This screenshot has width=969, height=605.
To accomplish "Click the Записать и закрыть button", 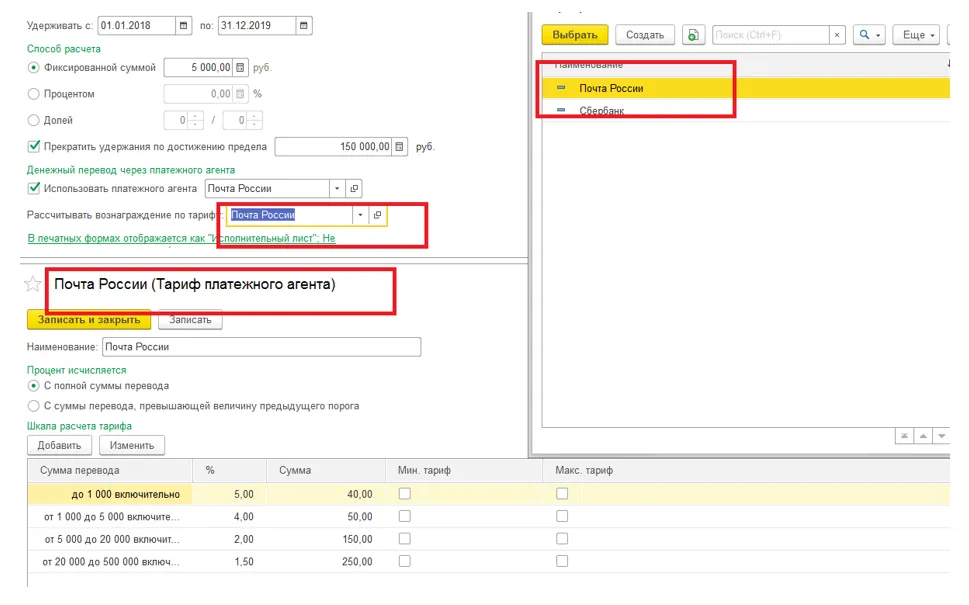I will (89, 320).
